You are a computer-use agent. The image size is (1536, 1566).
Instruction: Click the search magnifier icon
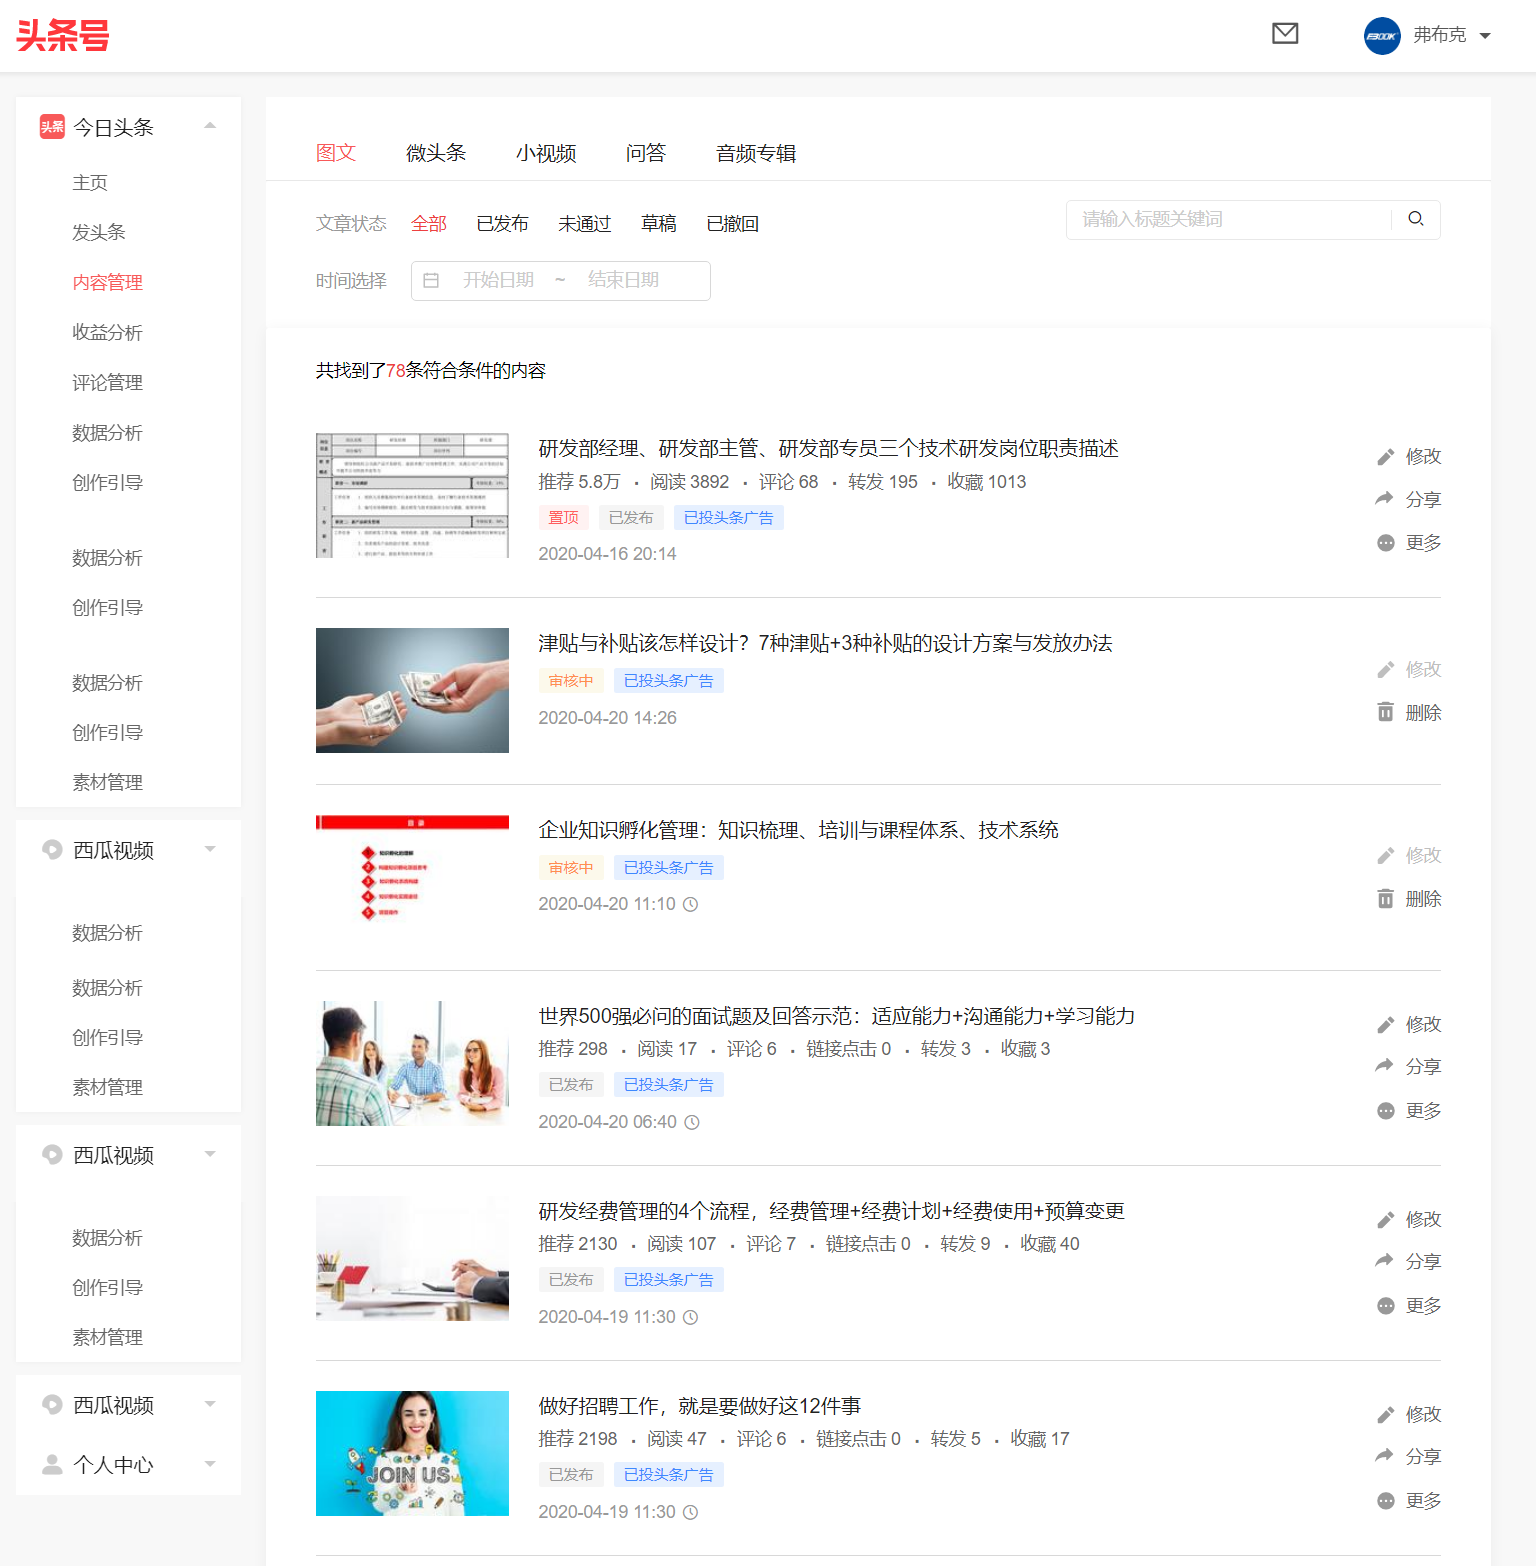click(x=1416, y=219)
